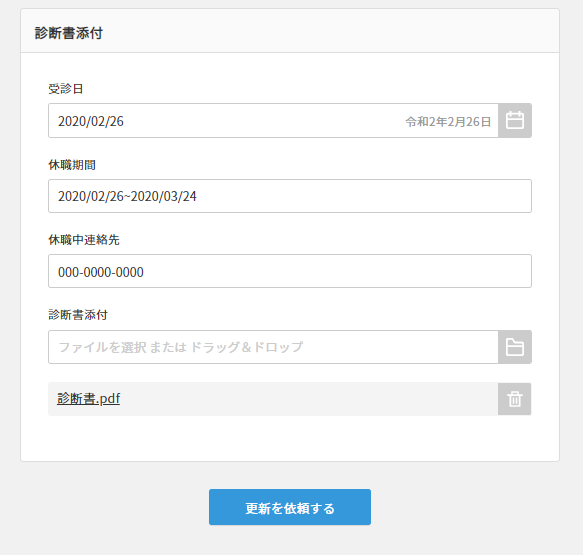
Task: Click the ファイルを選択 drop zone field
Action: tap(273, 347)
